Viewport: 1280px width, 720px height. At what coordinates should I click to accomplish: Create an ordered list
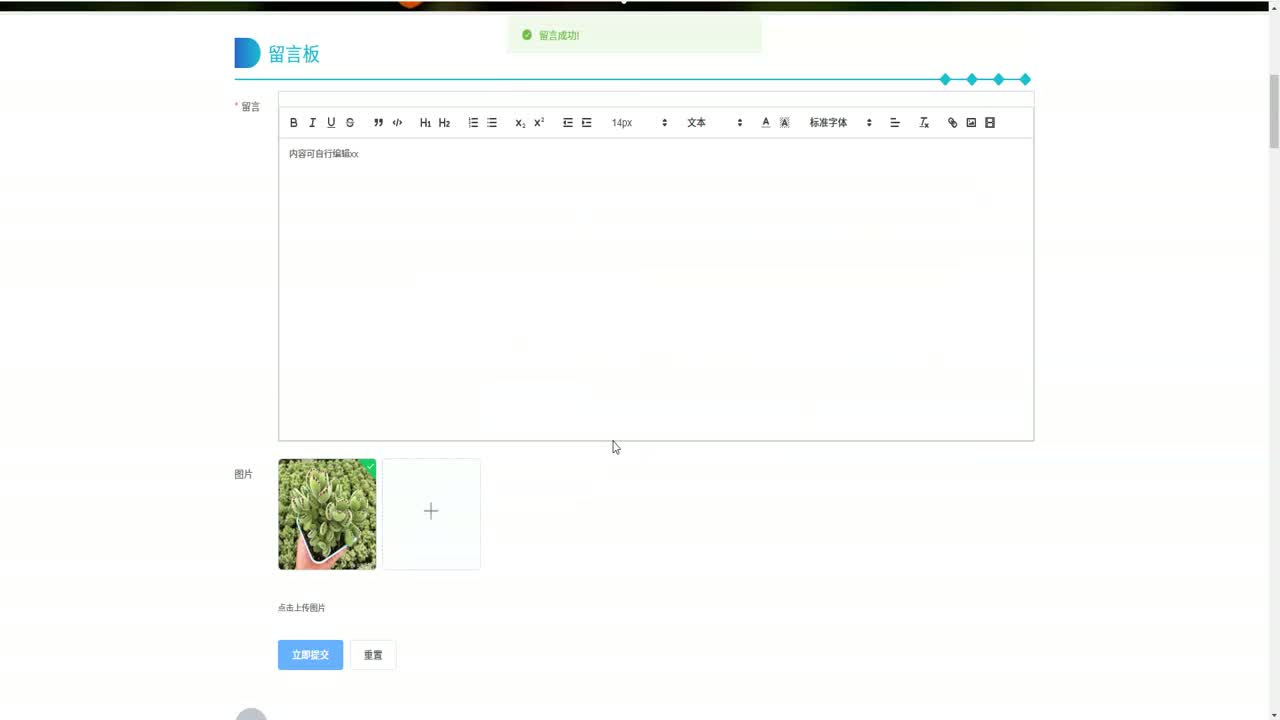pos(473,123)
